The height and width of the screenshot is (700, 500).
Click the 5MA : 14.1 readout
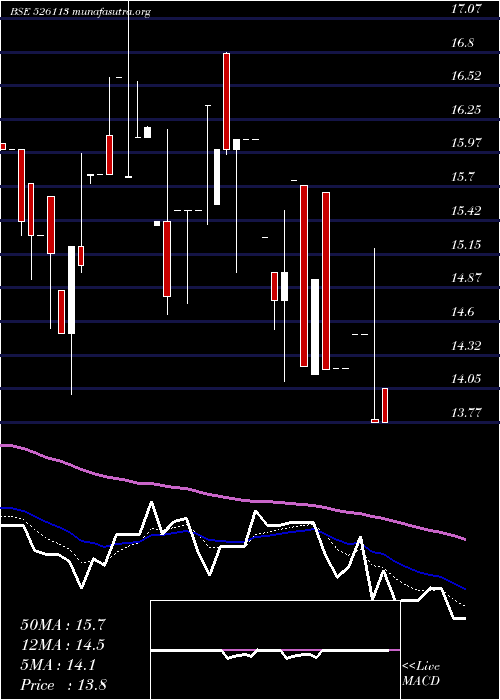[58, 665]
